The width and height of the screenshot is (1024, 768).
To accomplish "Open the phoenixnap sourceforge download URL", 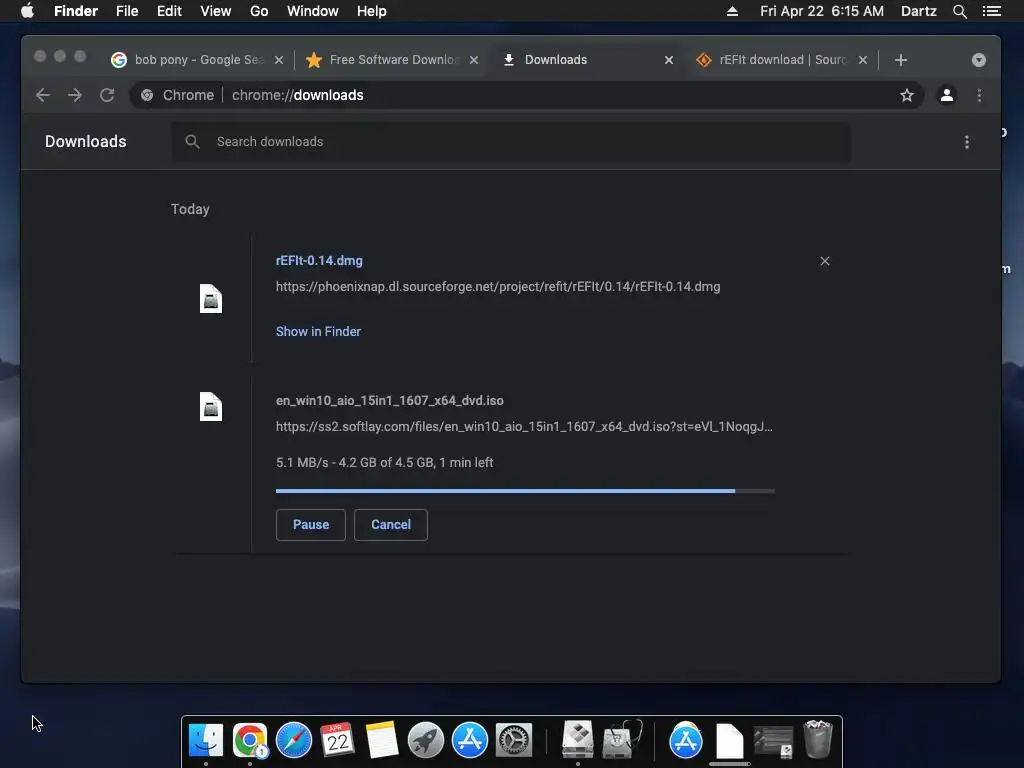I will click(498, 287).
